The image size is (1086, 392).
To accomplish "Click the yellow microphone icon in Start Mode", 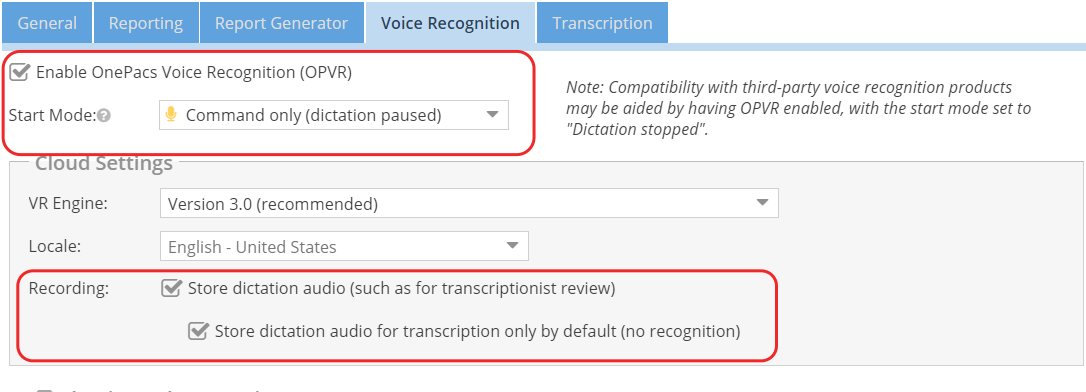I will click(x=170, y=115).
